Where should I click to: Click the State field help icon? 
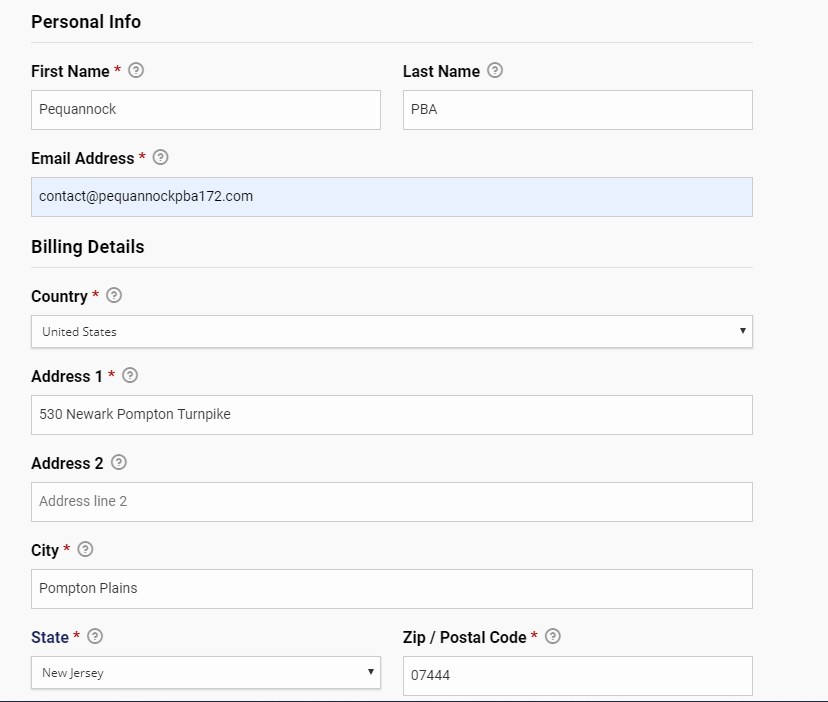[x=95, y=637]
